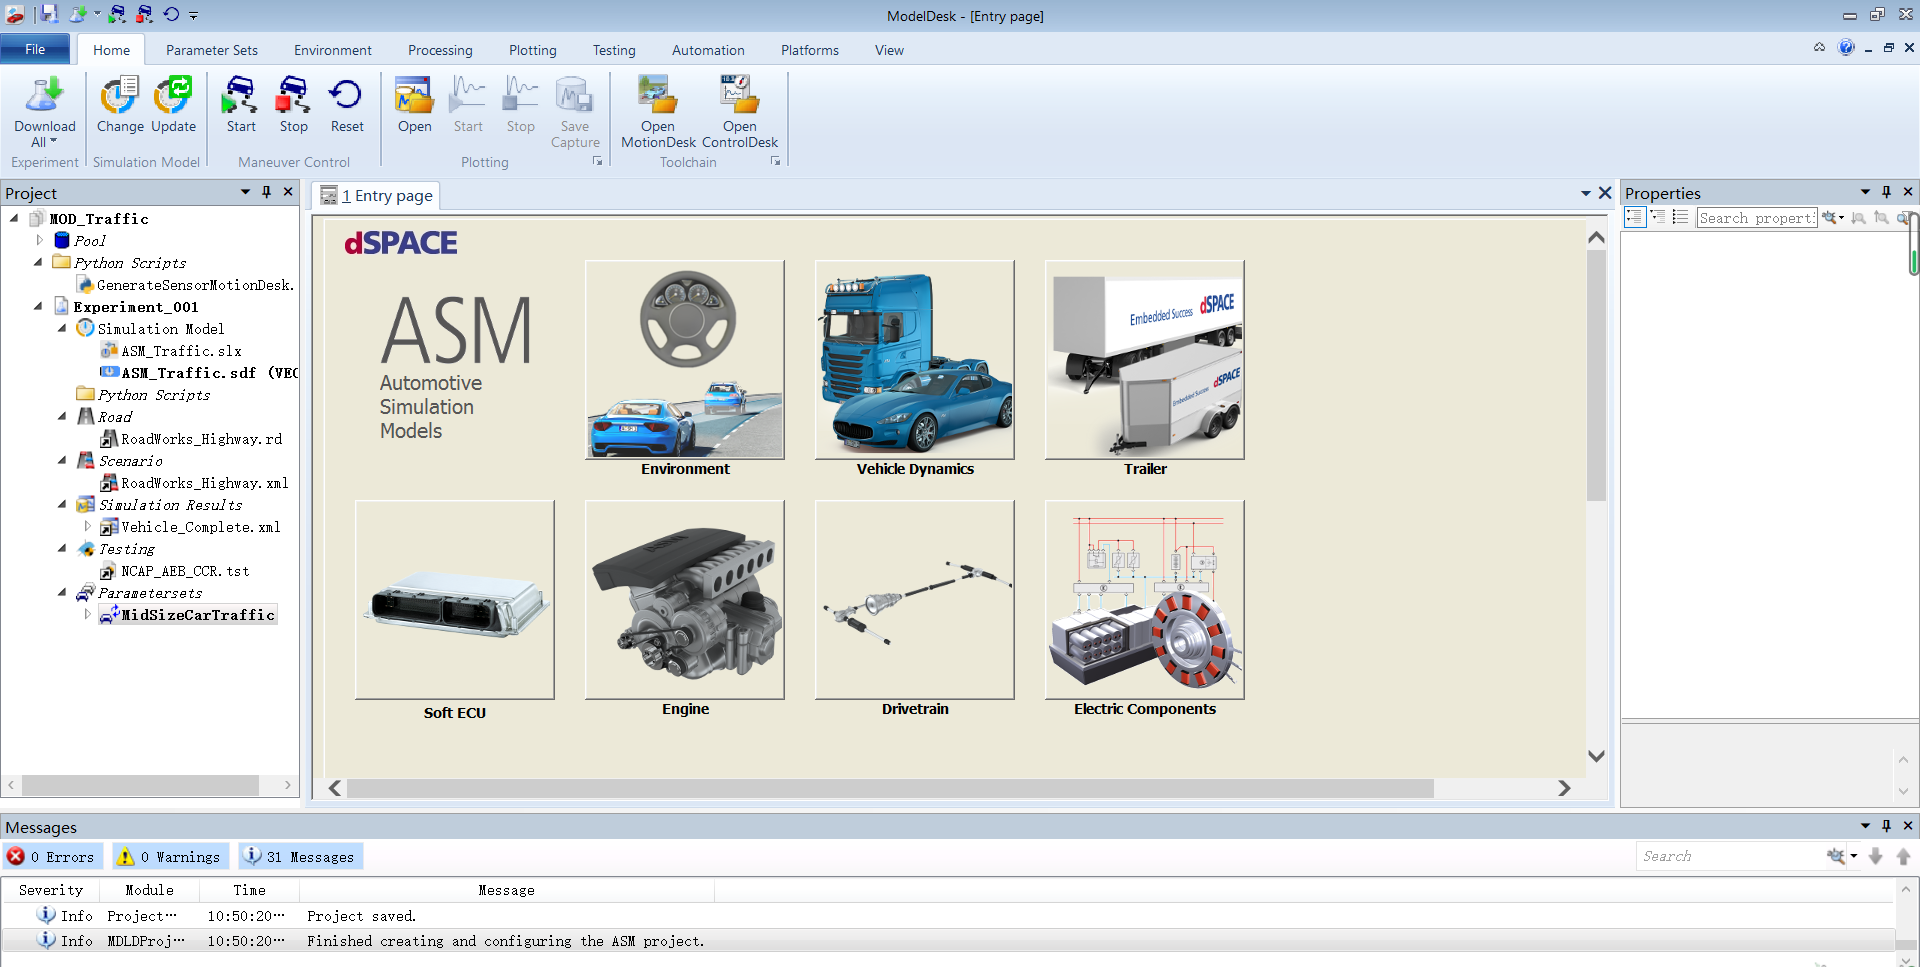Open ControlDesk from the Toolchain group

point(740,111)
